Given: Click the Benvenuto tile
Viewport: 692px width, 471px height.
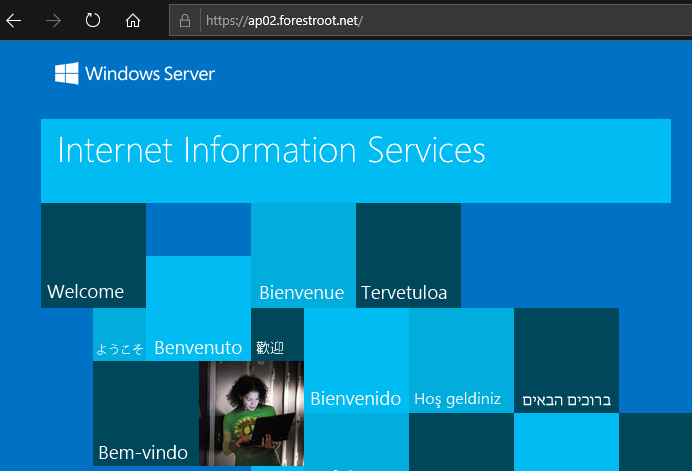Looking at the screenshot, I should (199, 309).
